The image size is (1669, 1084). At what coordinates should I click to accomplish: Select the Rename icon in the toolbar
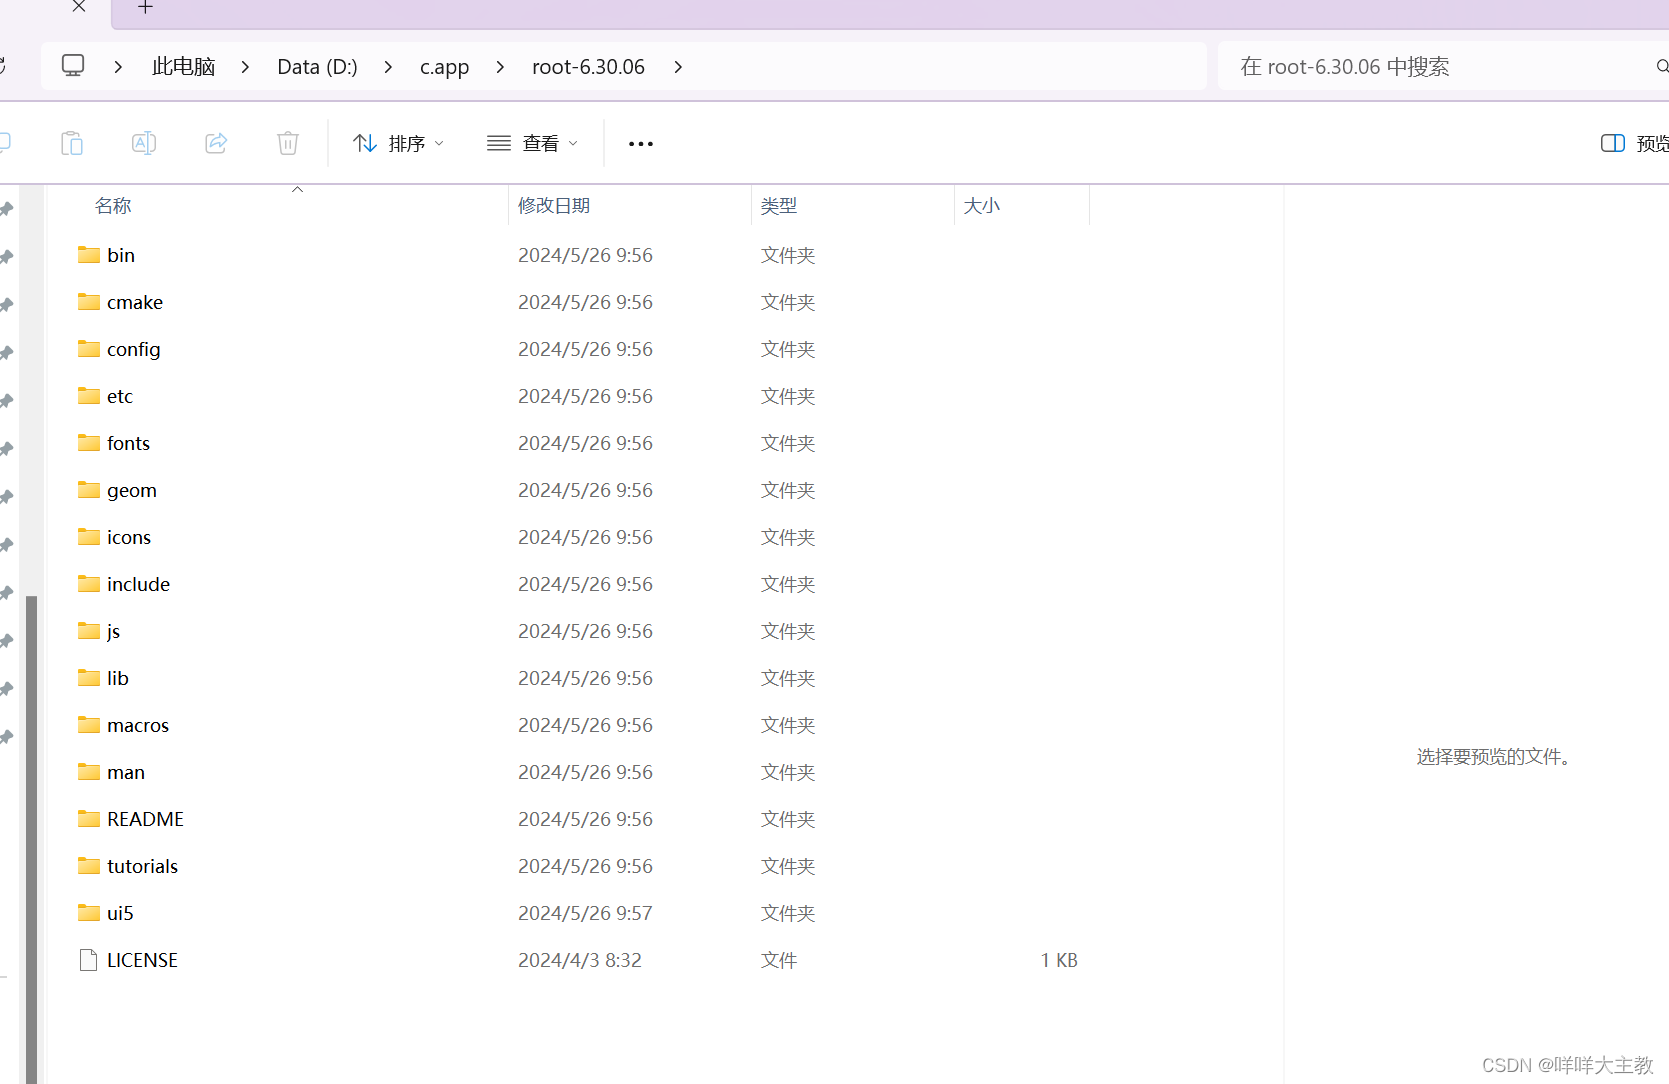coord(143,143)
